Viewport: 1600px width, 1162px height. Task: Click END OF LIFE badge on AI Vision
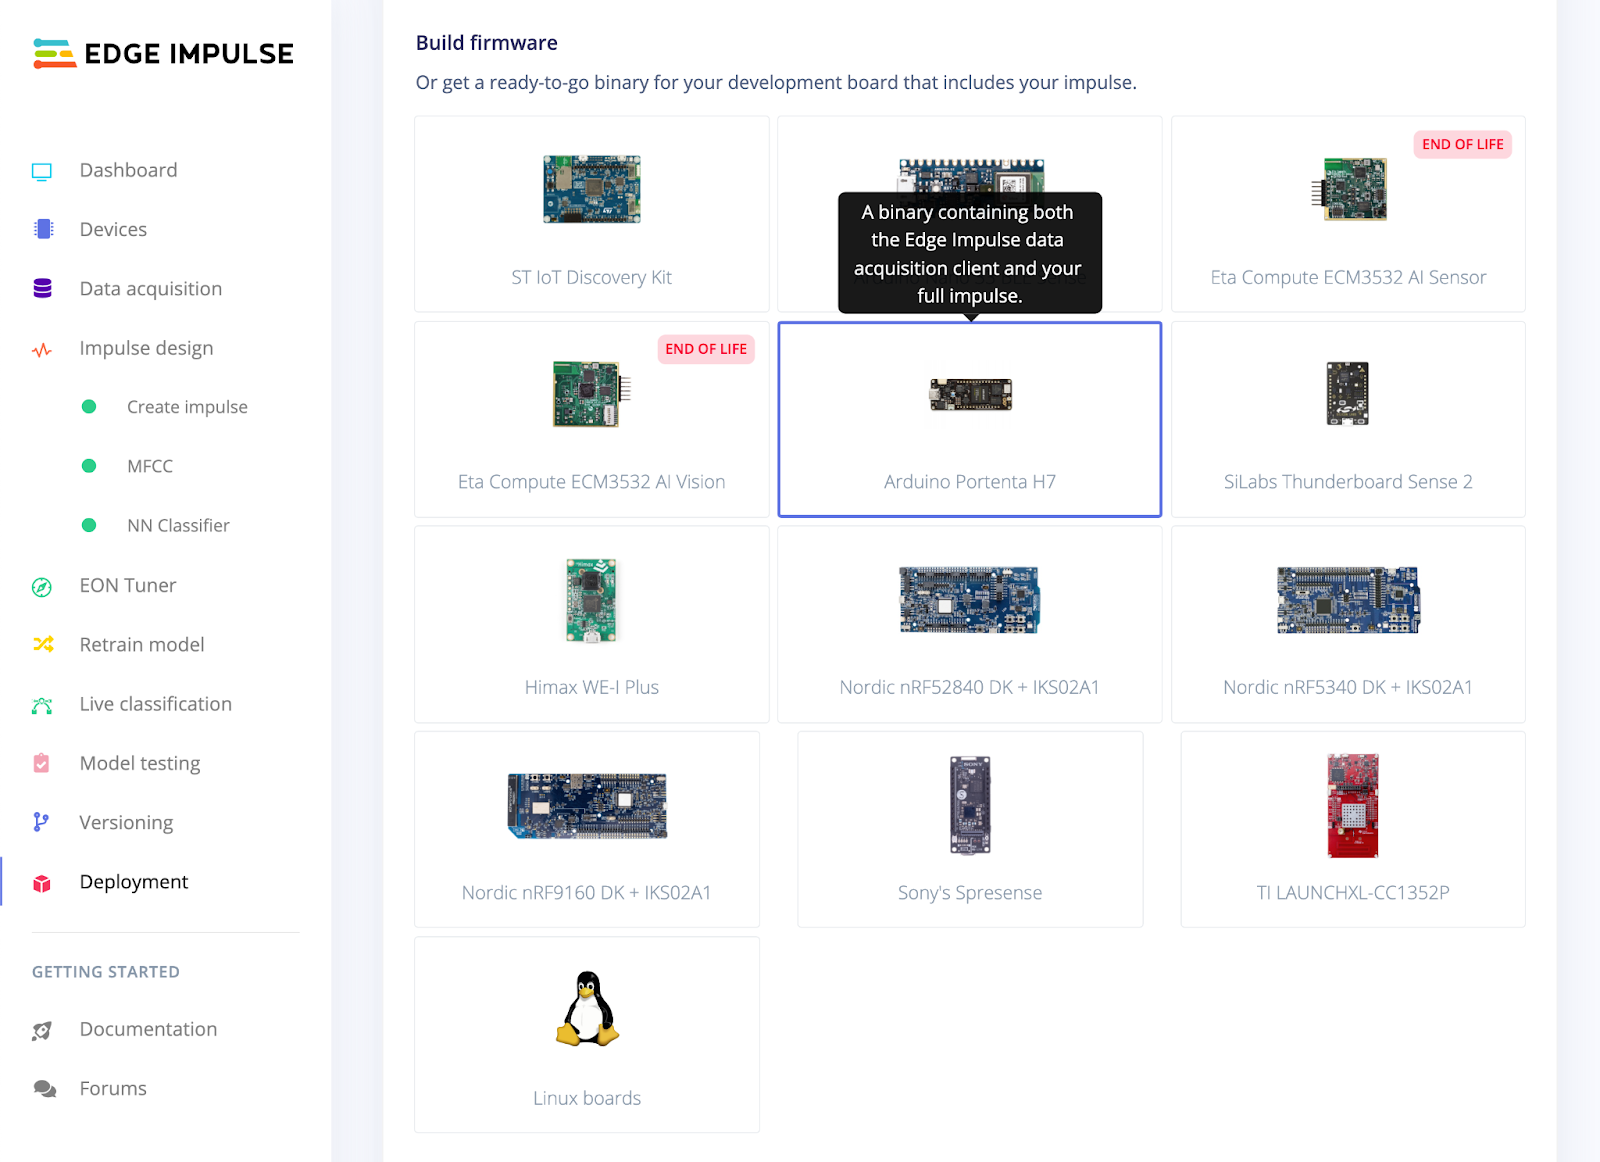tap(706, 349)
